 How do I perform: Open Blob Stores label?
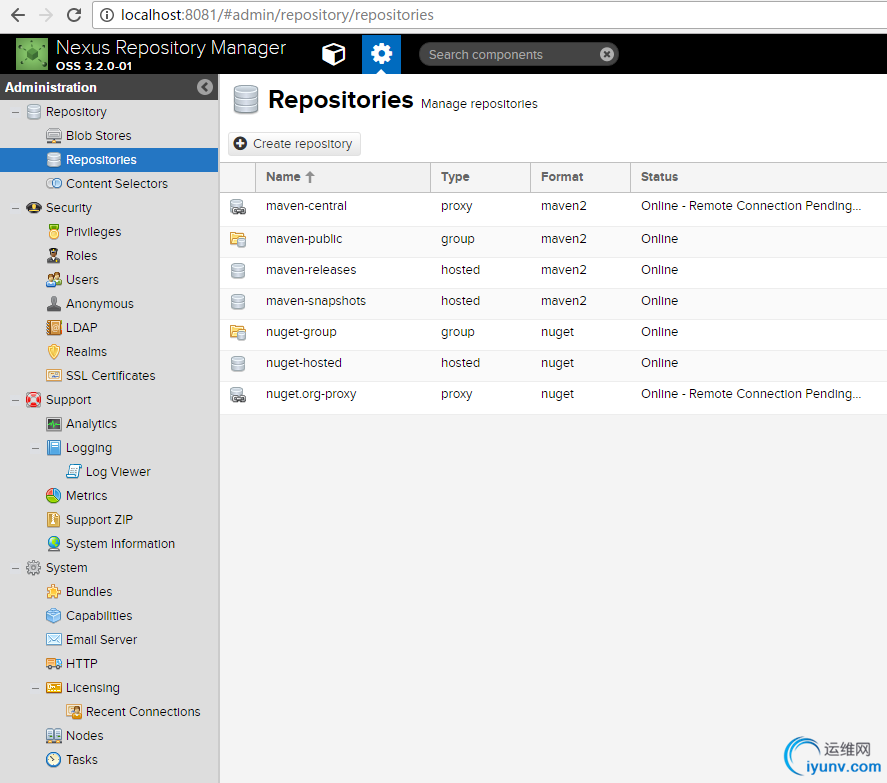pos(98,136)
